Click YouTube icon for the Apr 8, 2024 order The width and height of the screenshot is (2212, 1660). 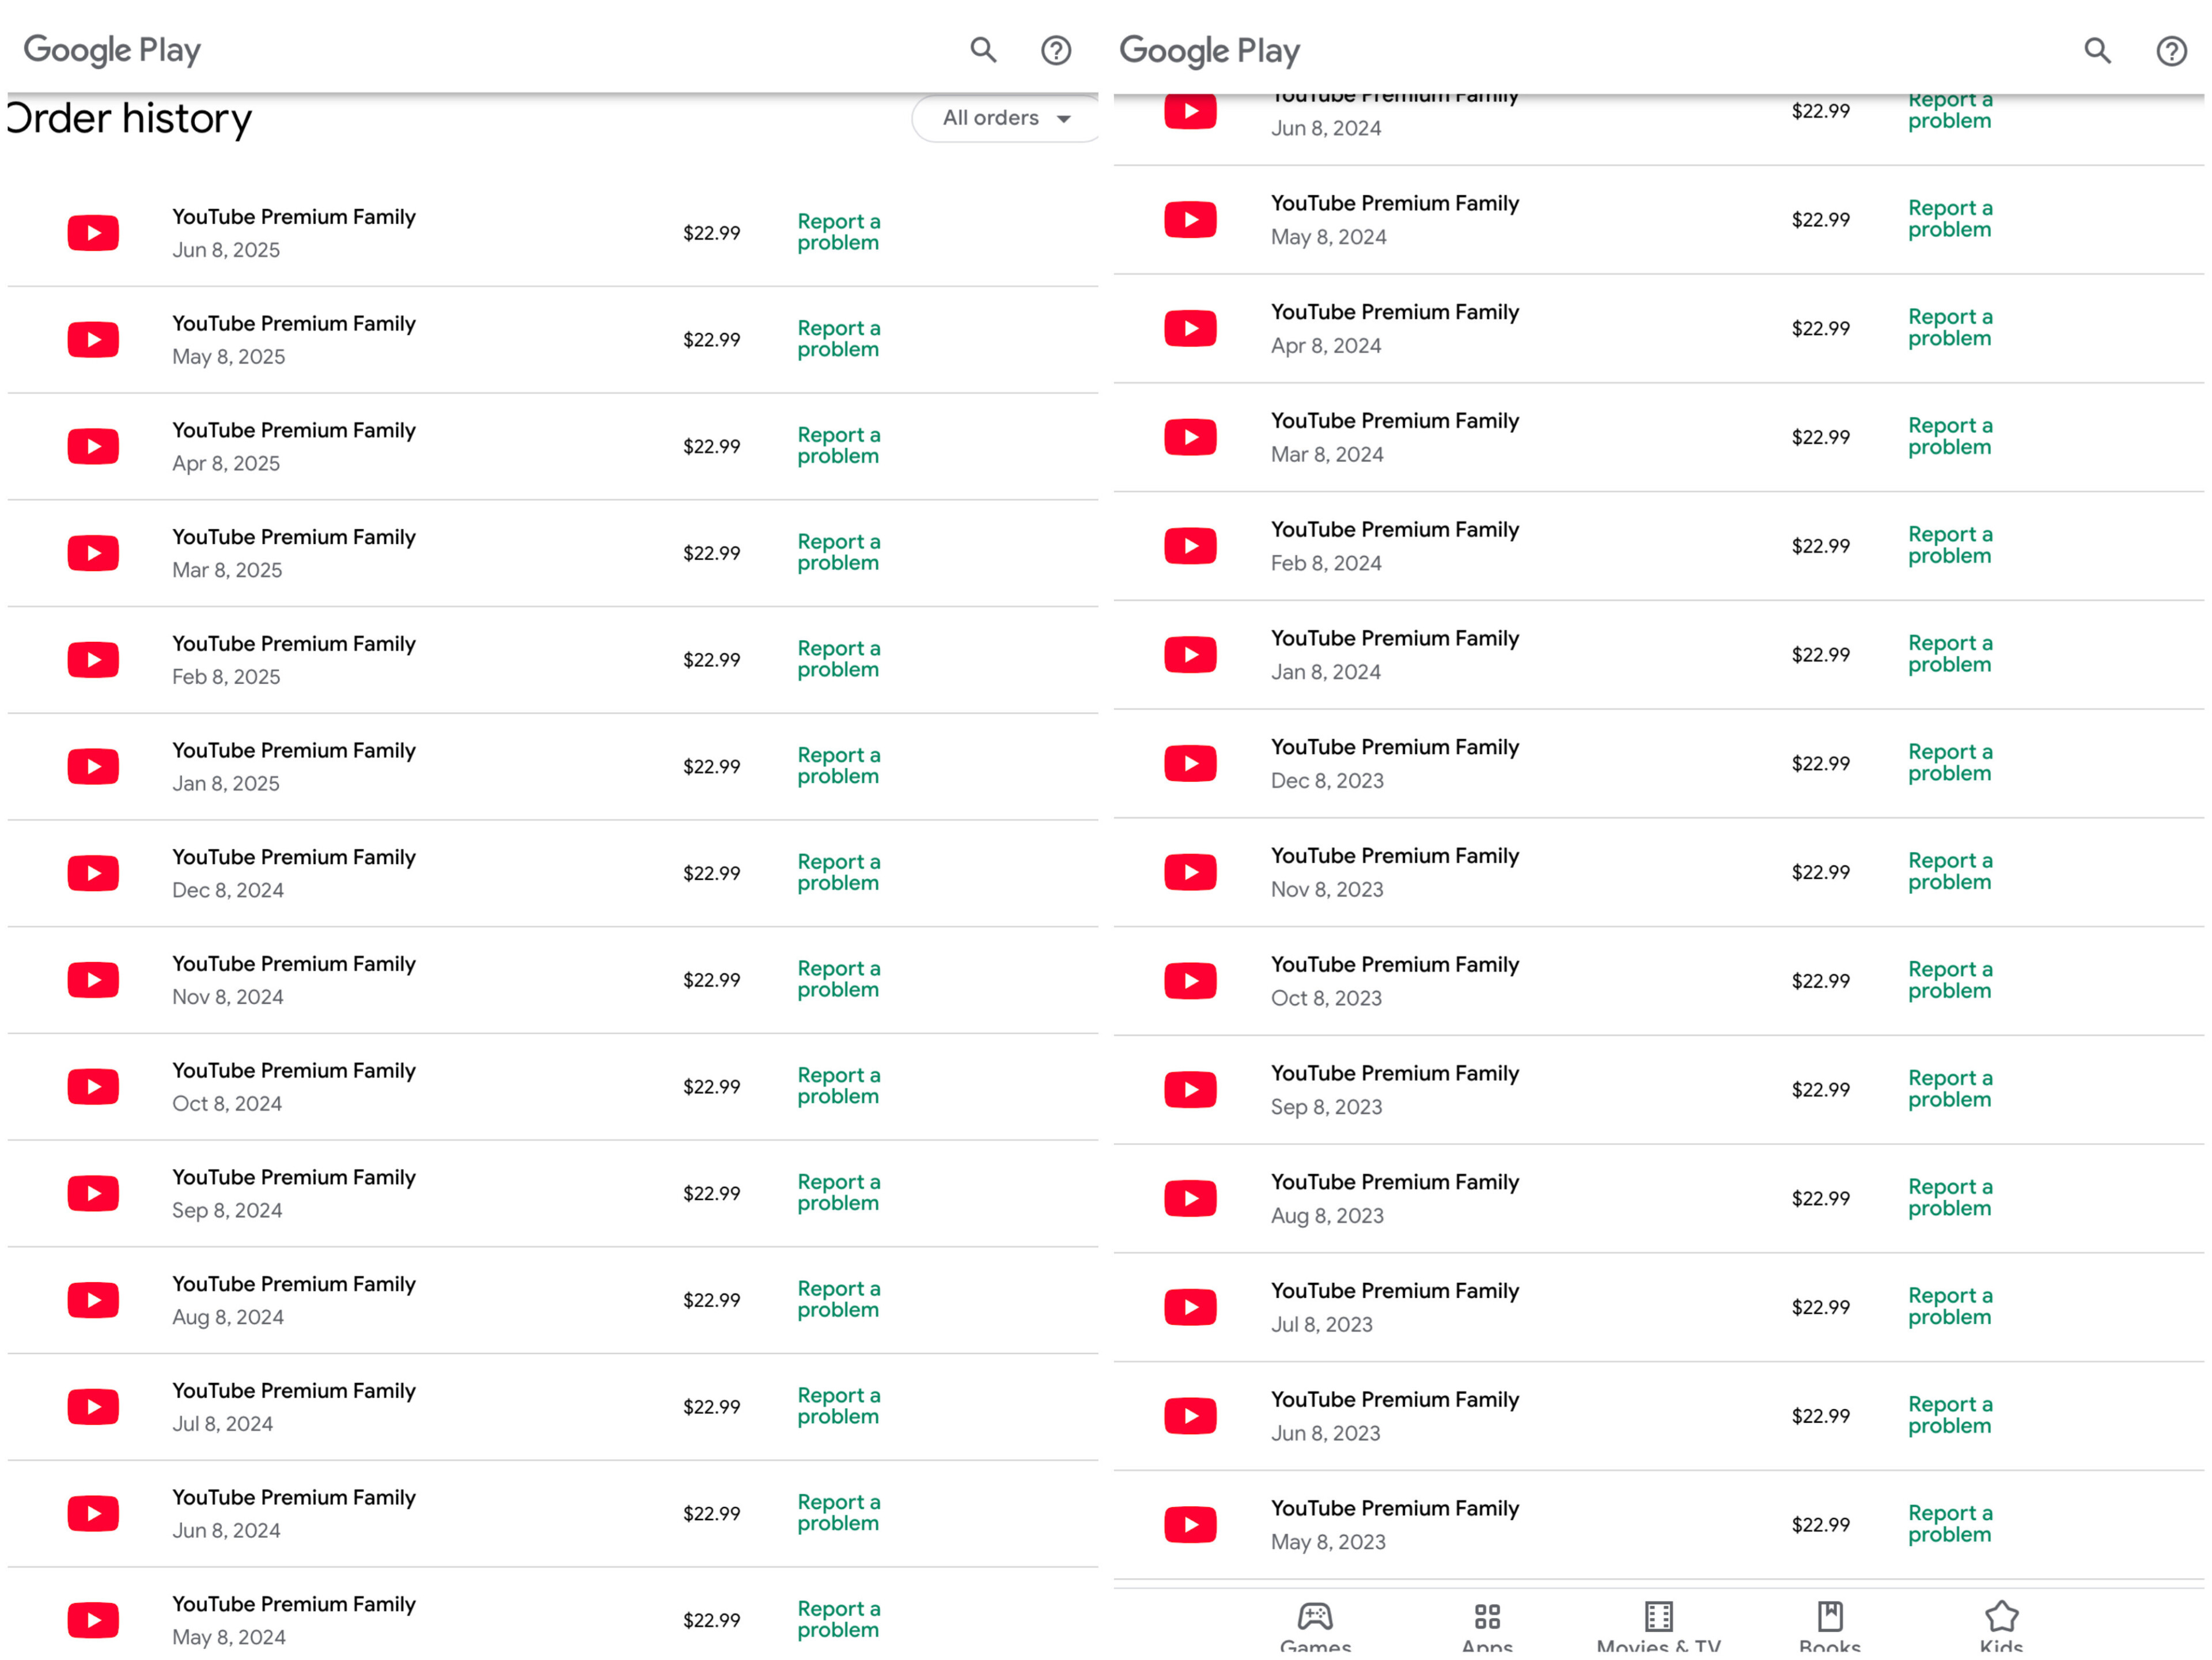pos(1190,328)
